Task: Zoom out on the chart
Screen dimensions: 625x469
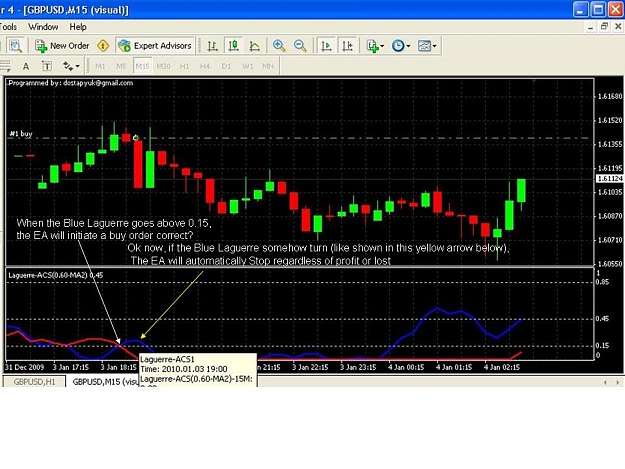Action: tap(300, 46)
